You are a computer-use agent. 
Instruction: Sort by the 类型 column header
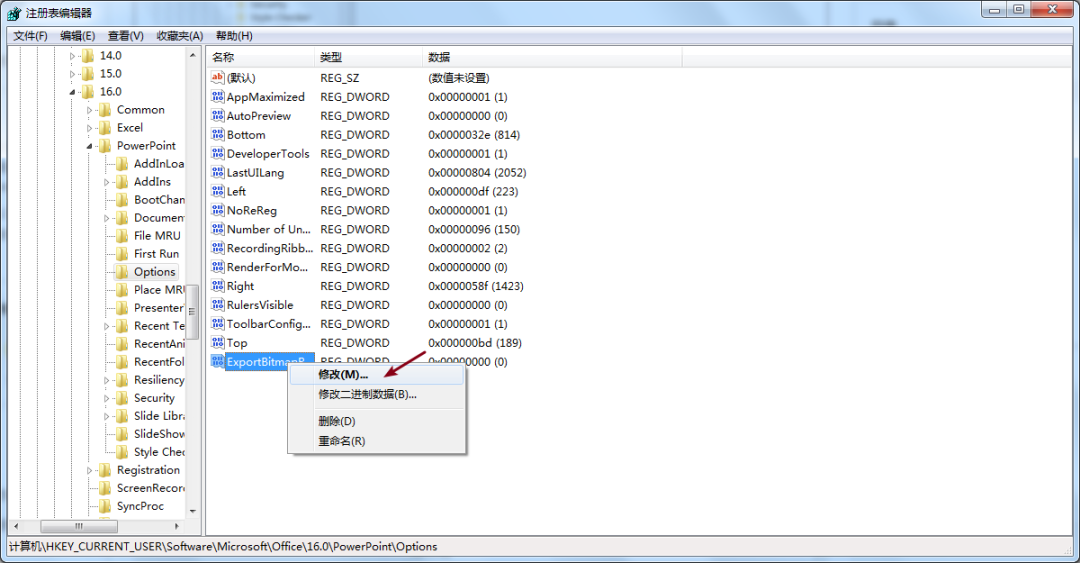pyautogui.click(x=368, y=57)
